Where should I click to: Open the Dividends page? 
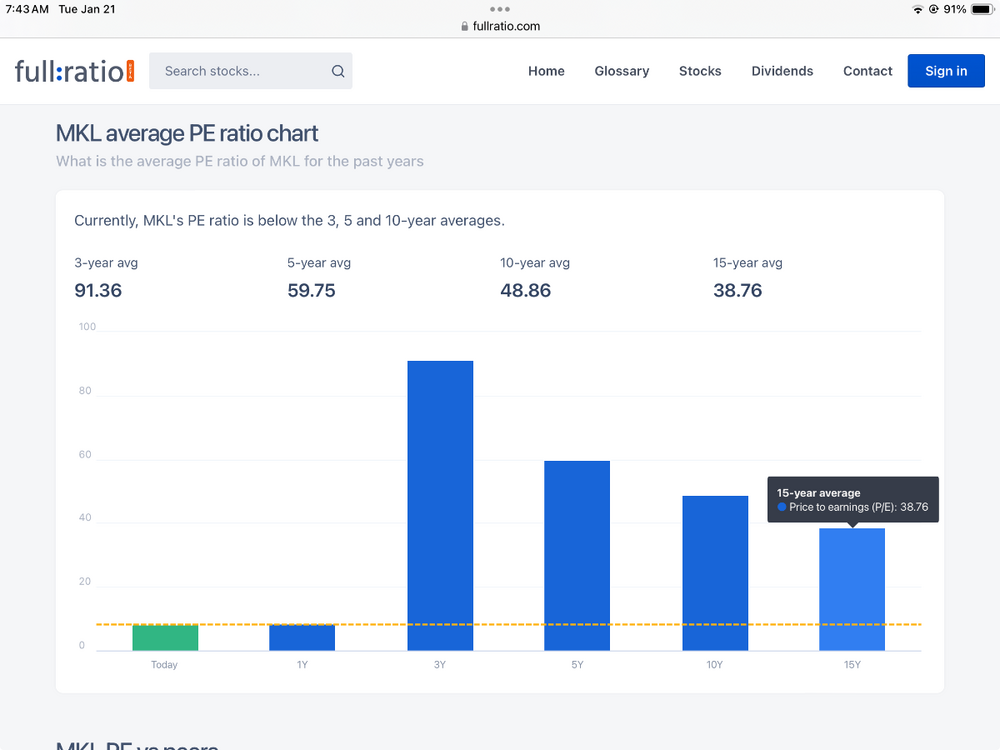(x=782, y=71)
